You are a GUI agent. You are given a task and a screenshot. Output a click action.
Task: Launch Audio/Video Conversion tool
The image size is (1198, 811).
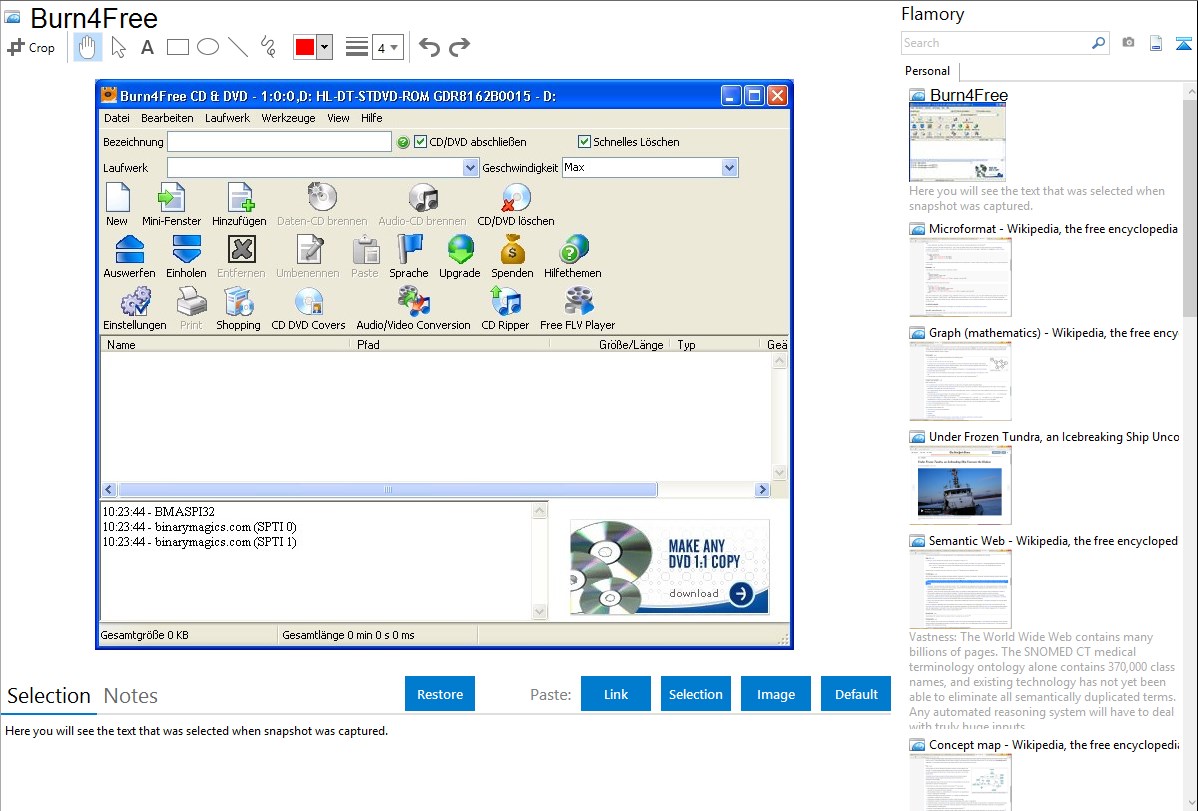[x=413, y=309]
